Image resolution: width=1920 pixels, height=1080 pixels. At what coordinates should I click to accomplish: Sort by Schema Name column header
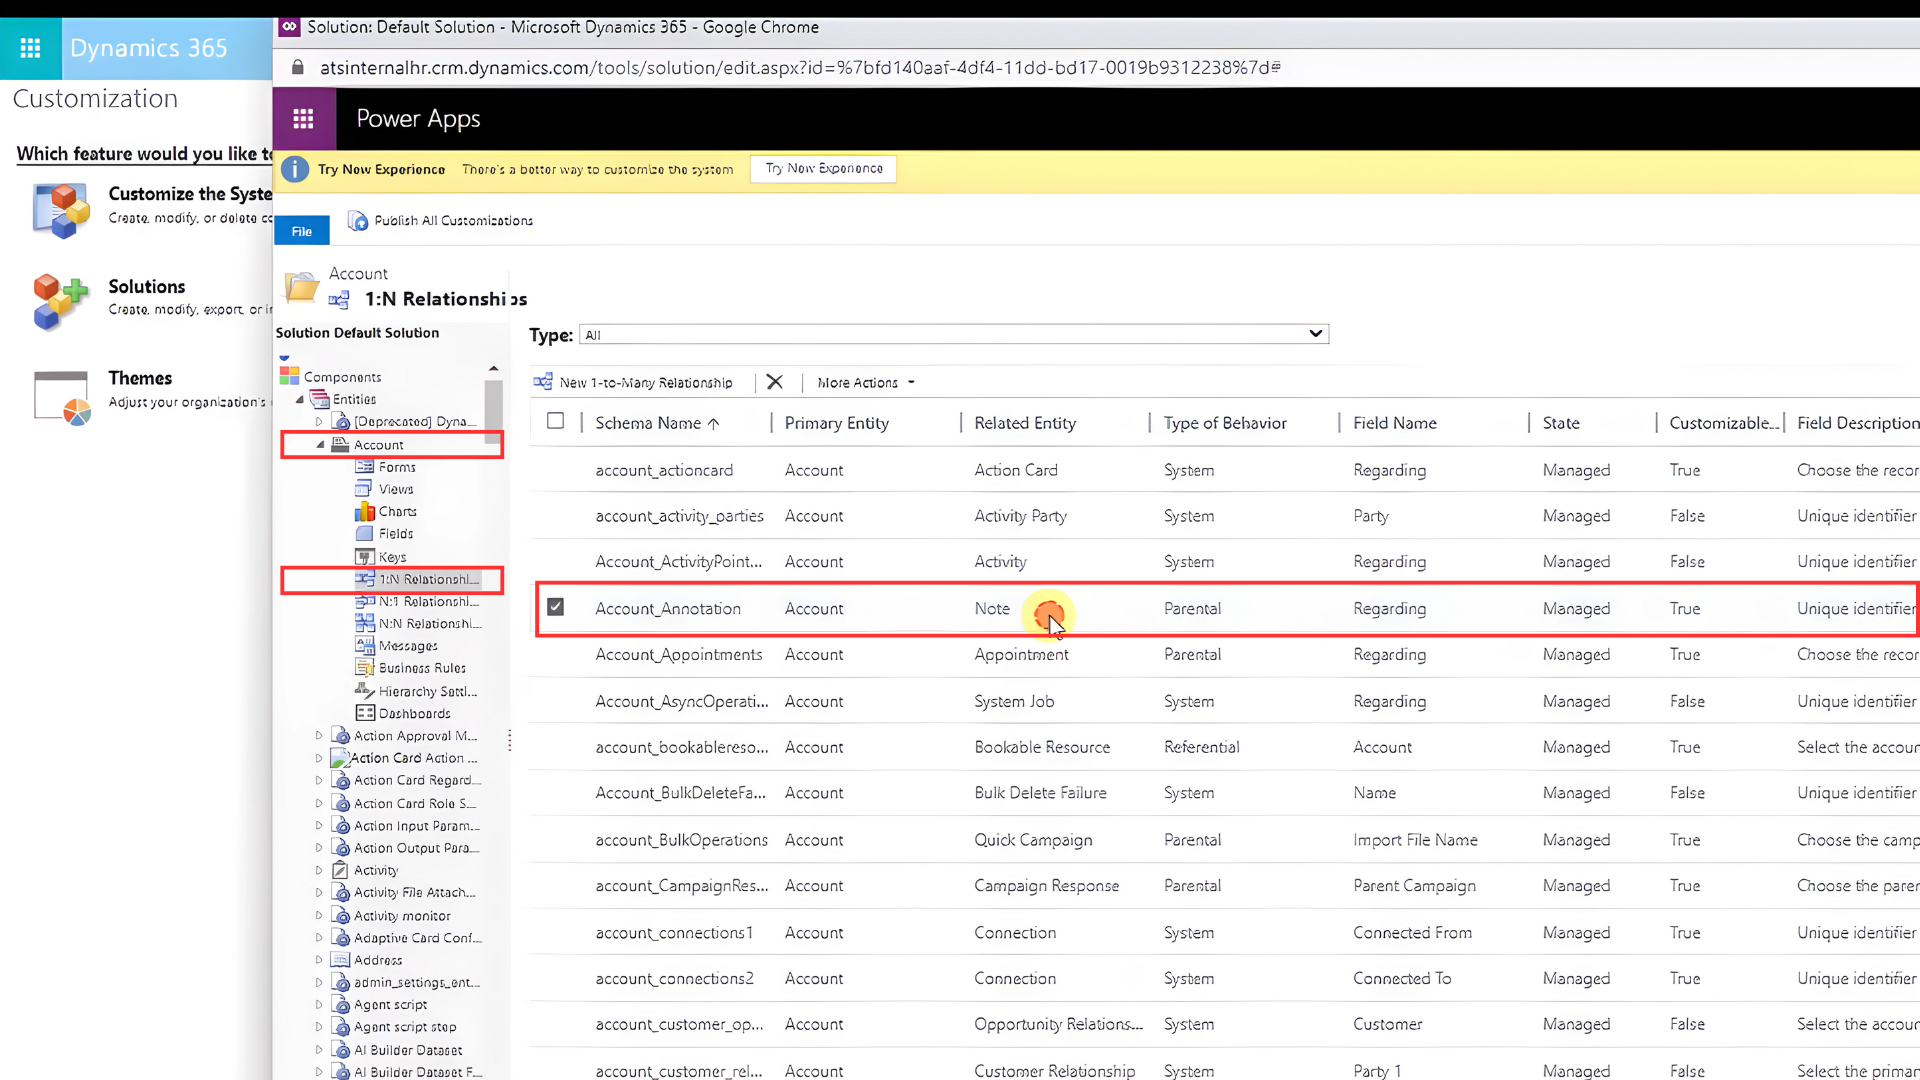(x=657, y=423)
